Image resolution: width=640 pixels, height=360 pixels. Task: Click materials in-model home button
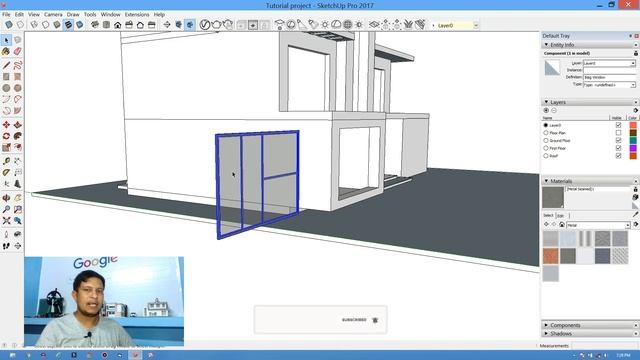tap(562, 225)
